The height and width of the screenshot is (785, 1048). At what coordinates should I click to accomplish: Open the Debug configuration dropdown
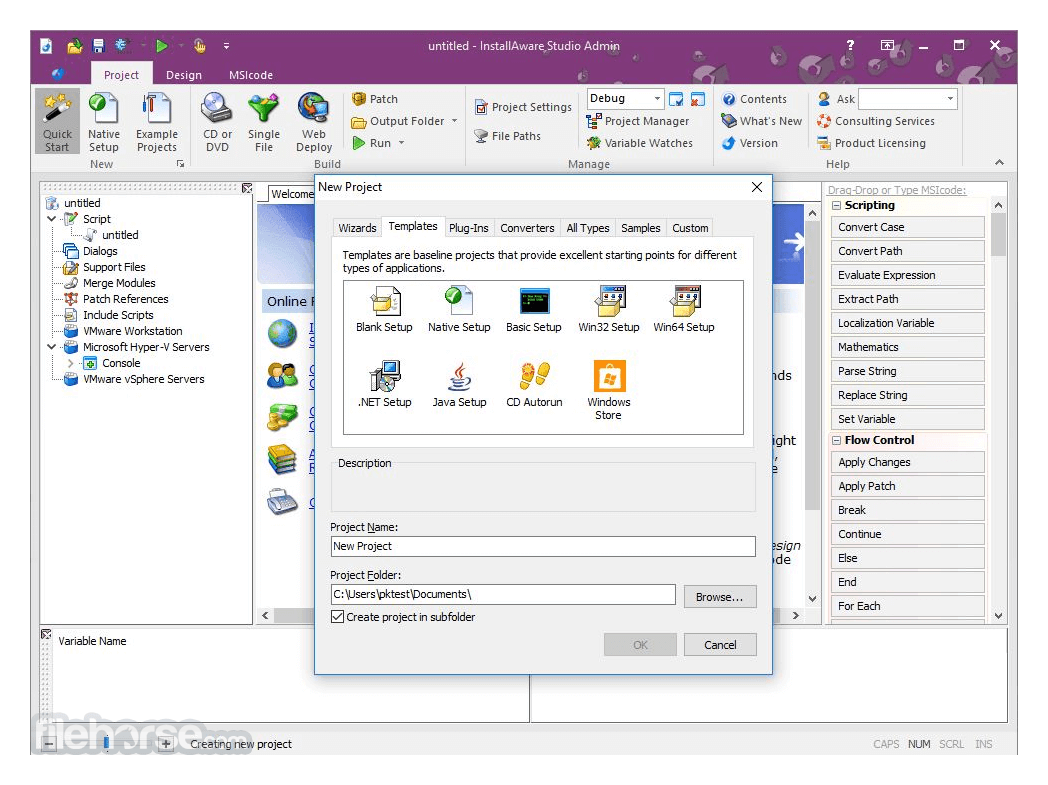tap(657, 98)
